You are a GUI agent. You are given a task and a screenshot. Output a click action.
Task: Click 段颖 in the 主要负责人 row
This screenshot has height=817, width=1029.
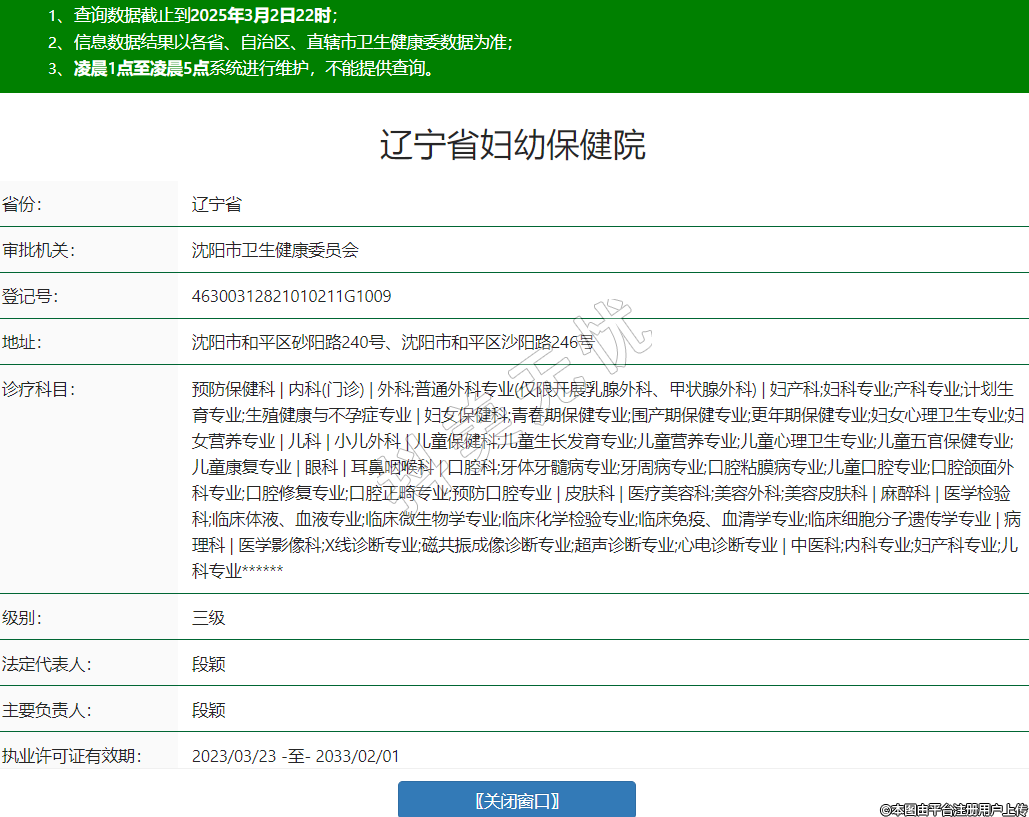[x=208, y=710]
